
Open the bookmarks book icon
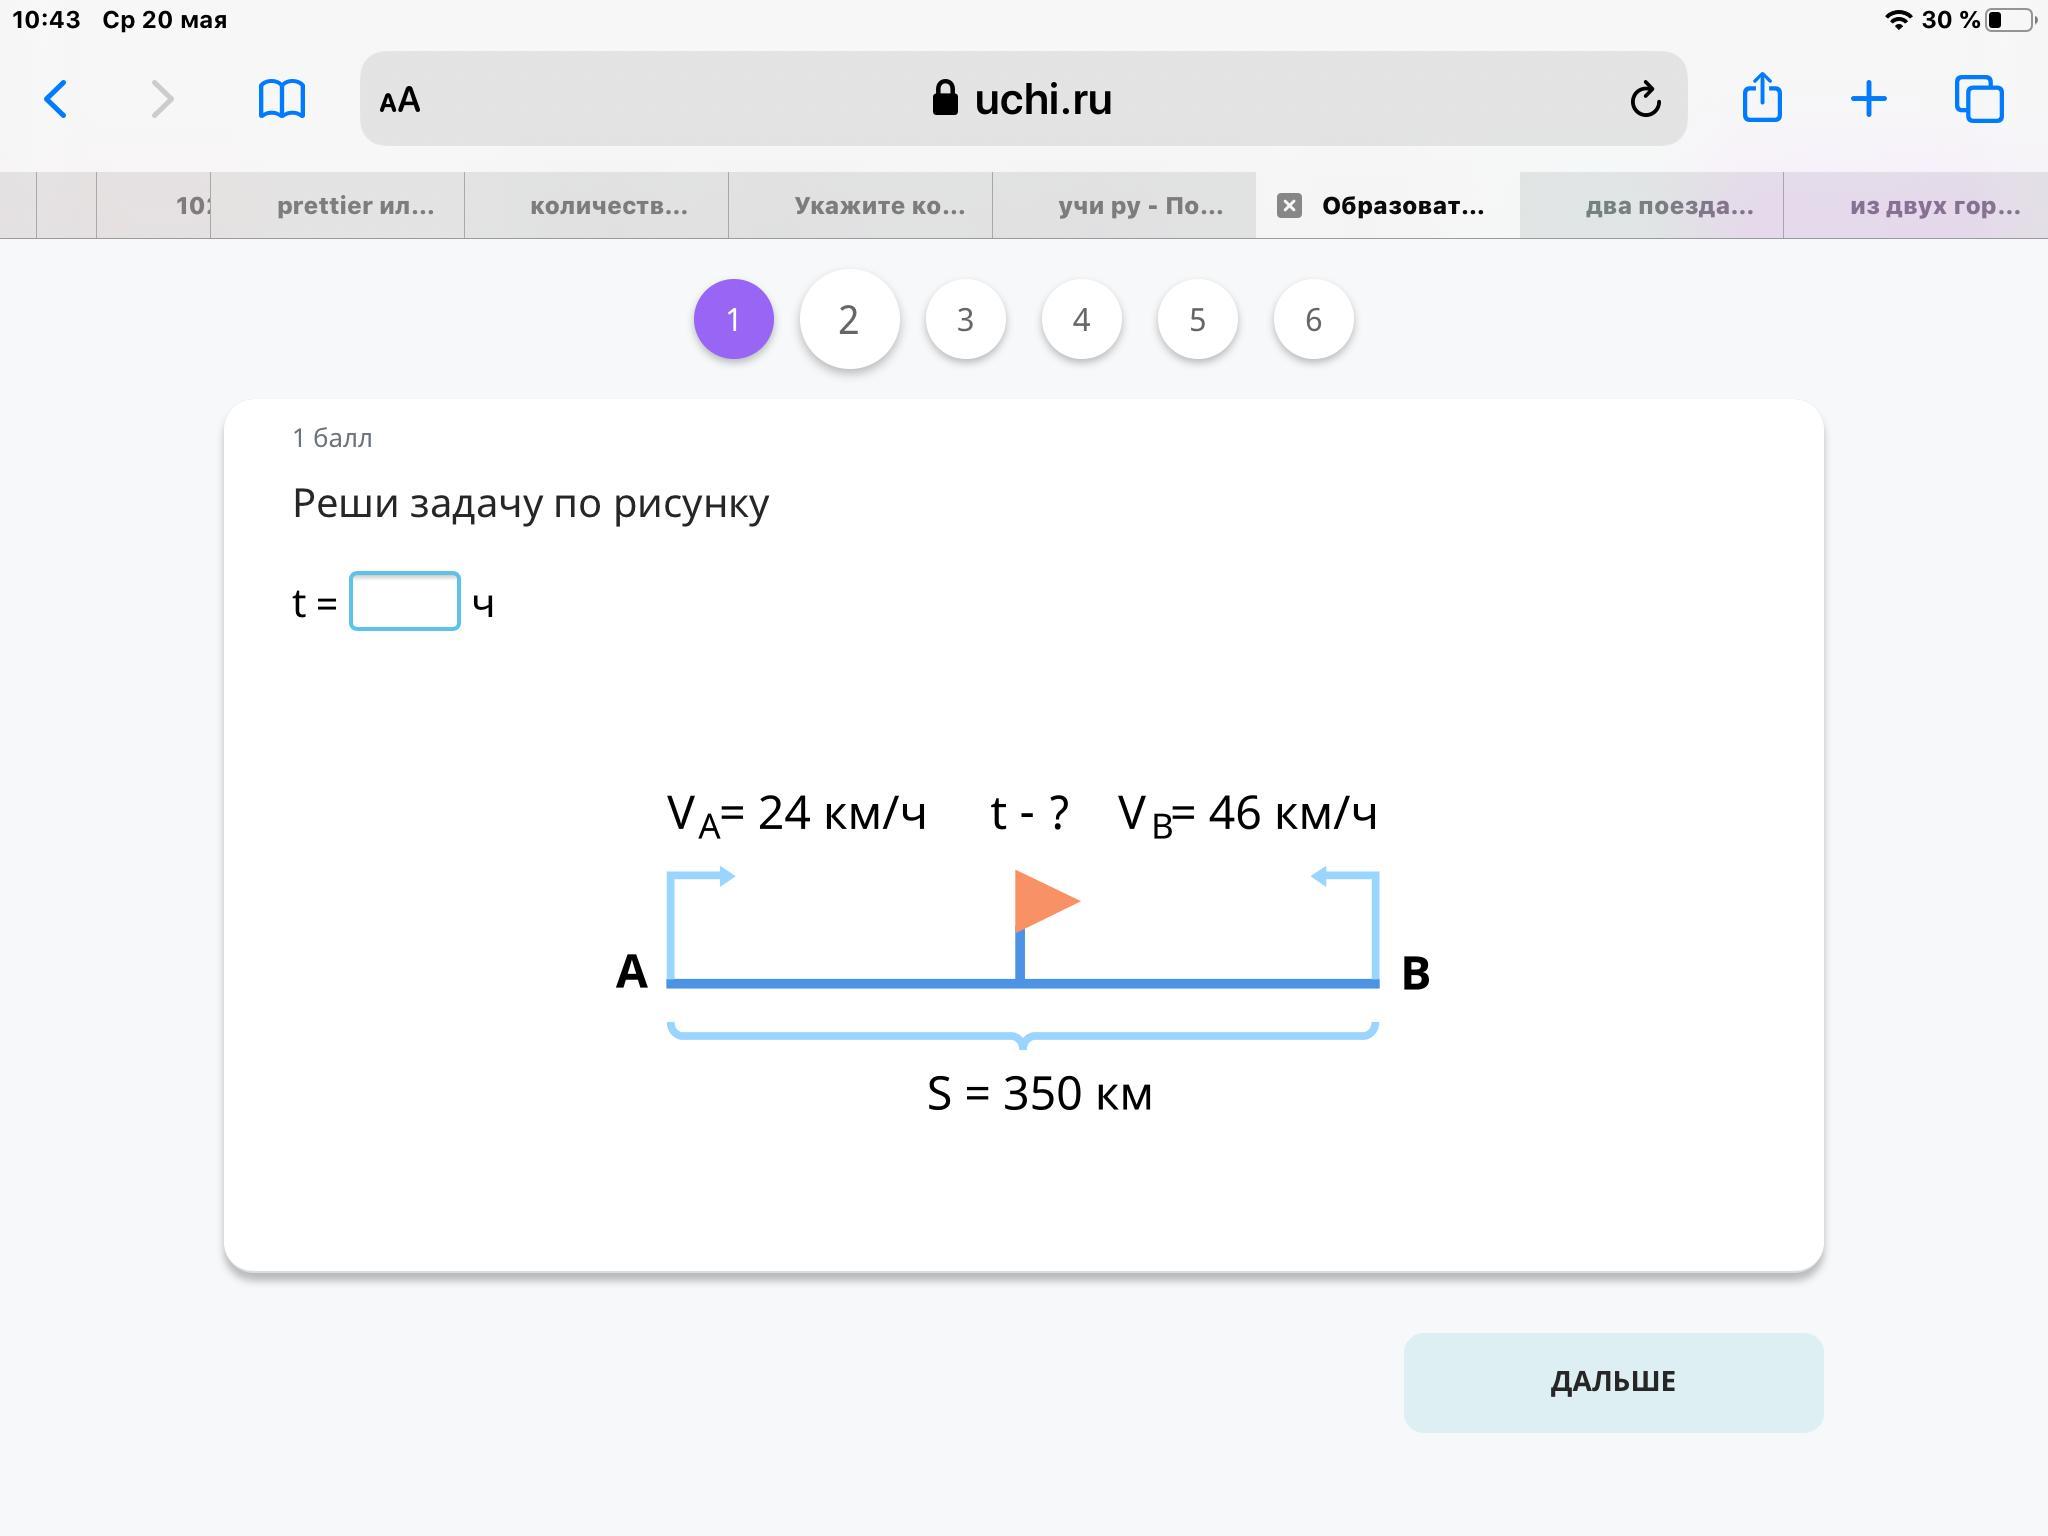(281, 99)
